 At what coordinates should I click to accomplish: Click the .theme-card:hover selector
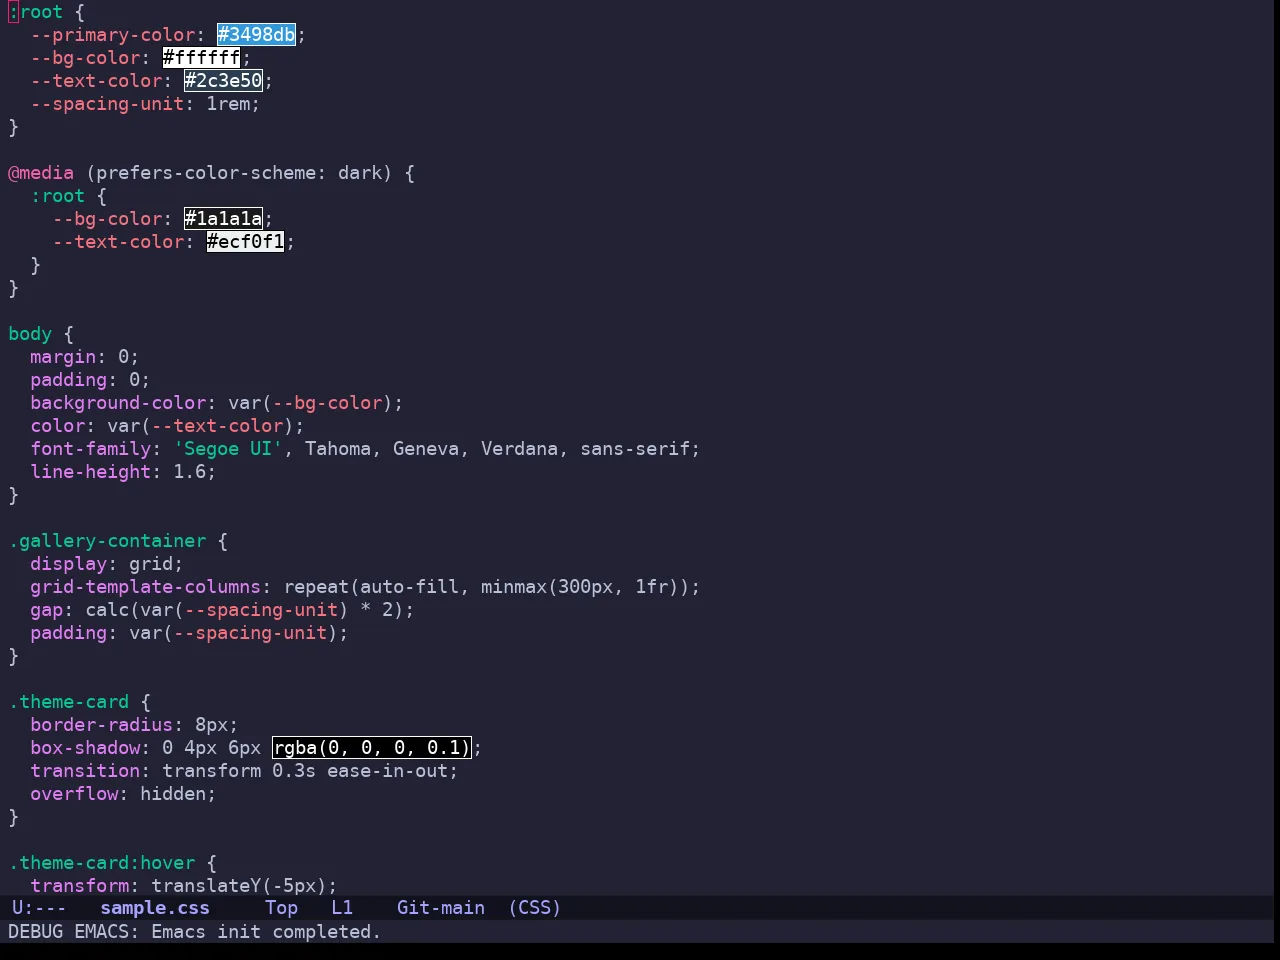[x=102, y=863]
